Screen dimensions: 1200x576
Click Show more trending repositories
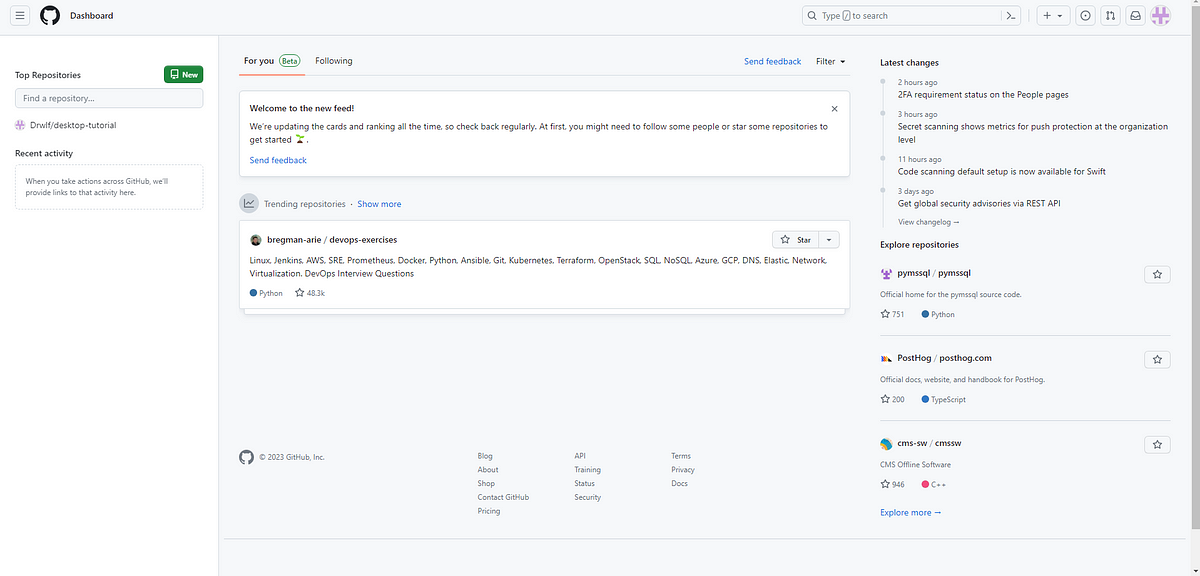pyautogui.click(x=379, y=204)
